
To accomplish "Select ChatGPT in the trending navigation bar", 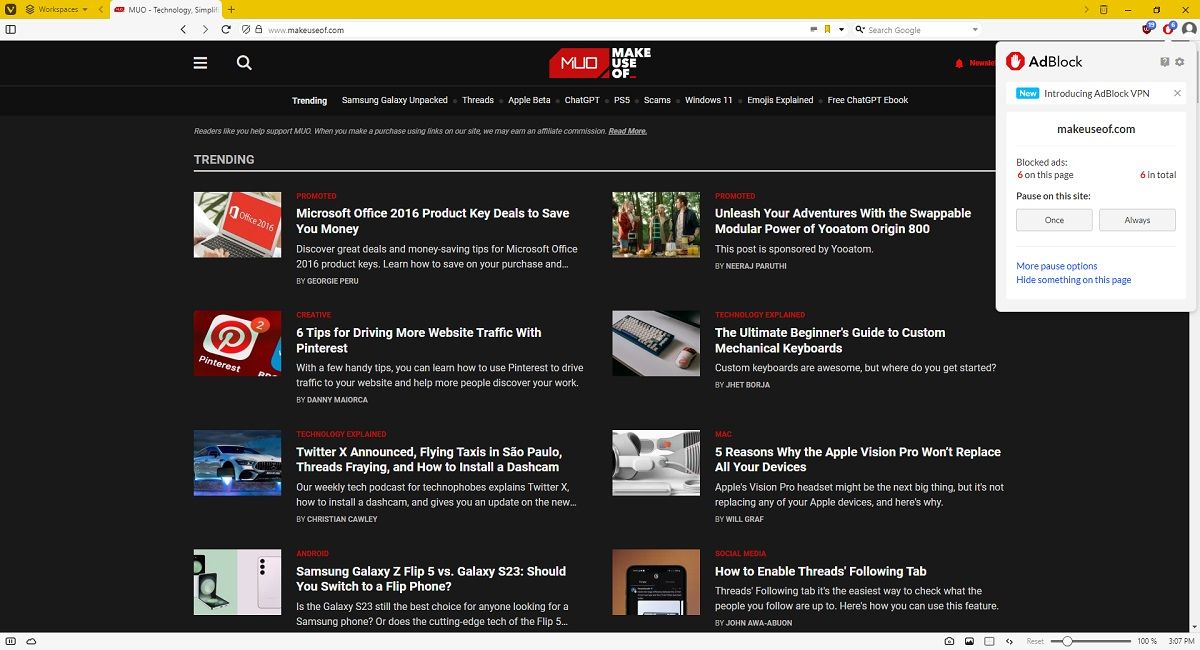I will [583, 100].
